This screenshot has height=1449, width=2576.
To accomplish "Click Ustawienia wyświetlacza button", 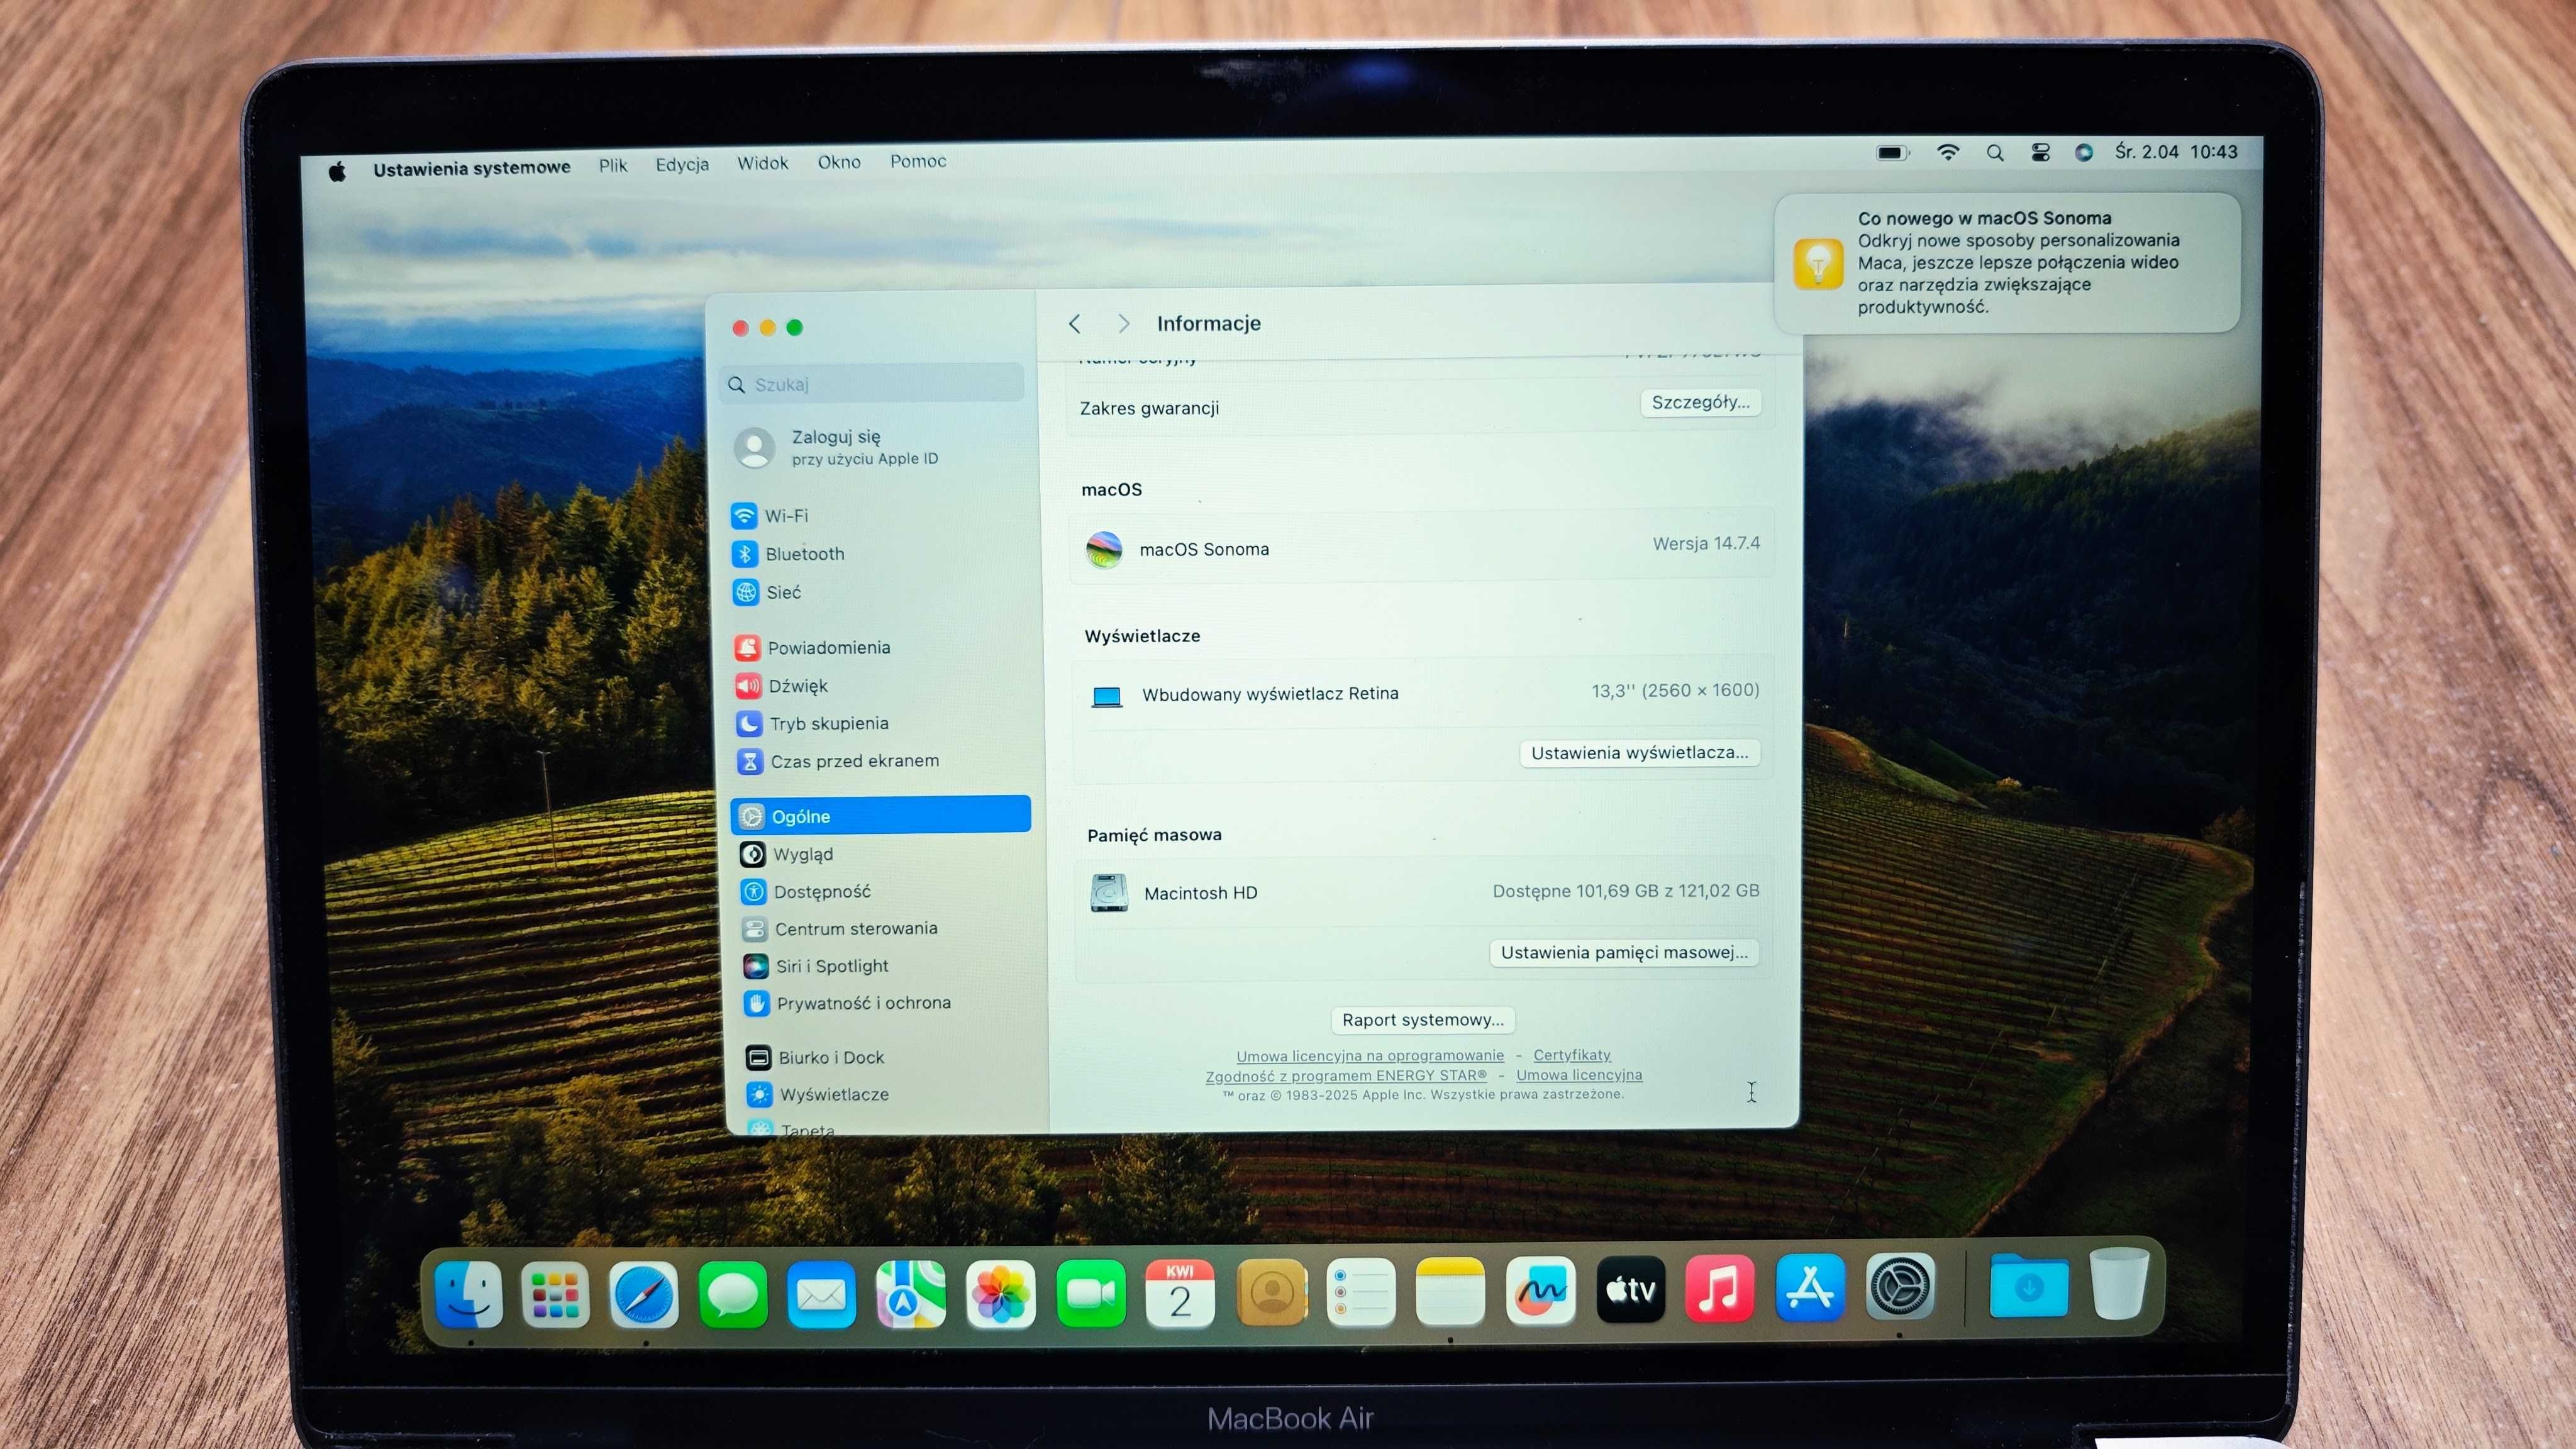I will coord(1640,752).
